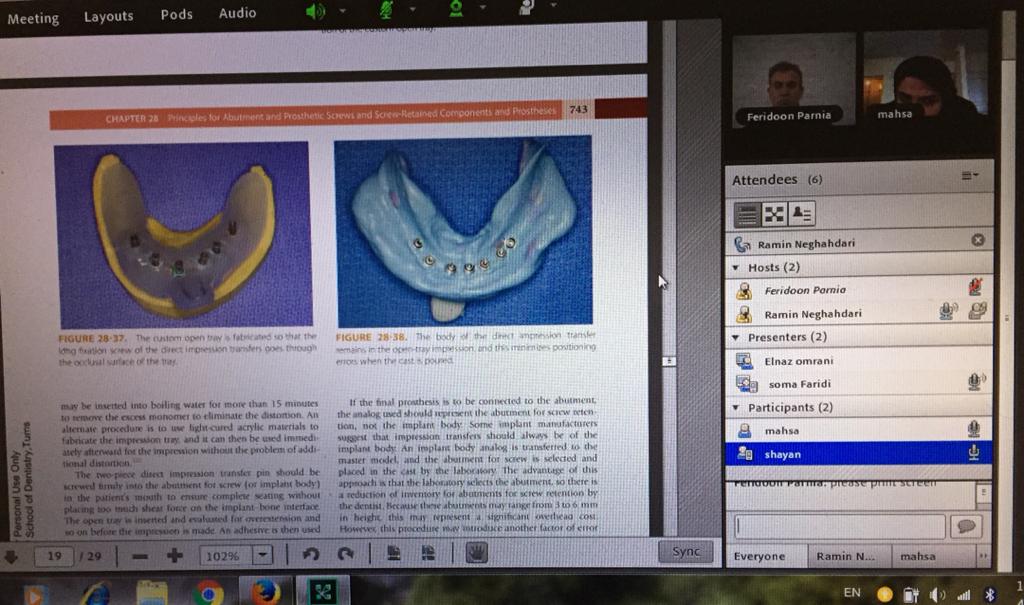This screenshot has width=1024, height=605.
Task: Open the raise-hand status dropdown arrow
Action: [x=551, y=9]
